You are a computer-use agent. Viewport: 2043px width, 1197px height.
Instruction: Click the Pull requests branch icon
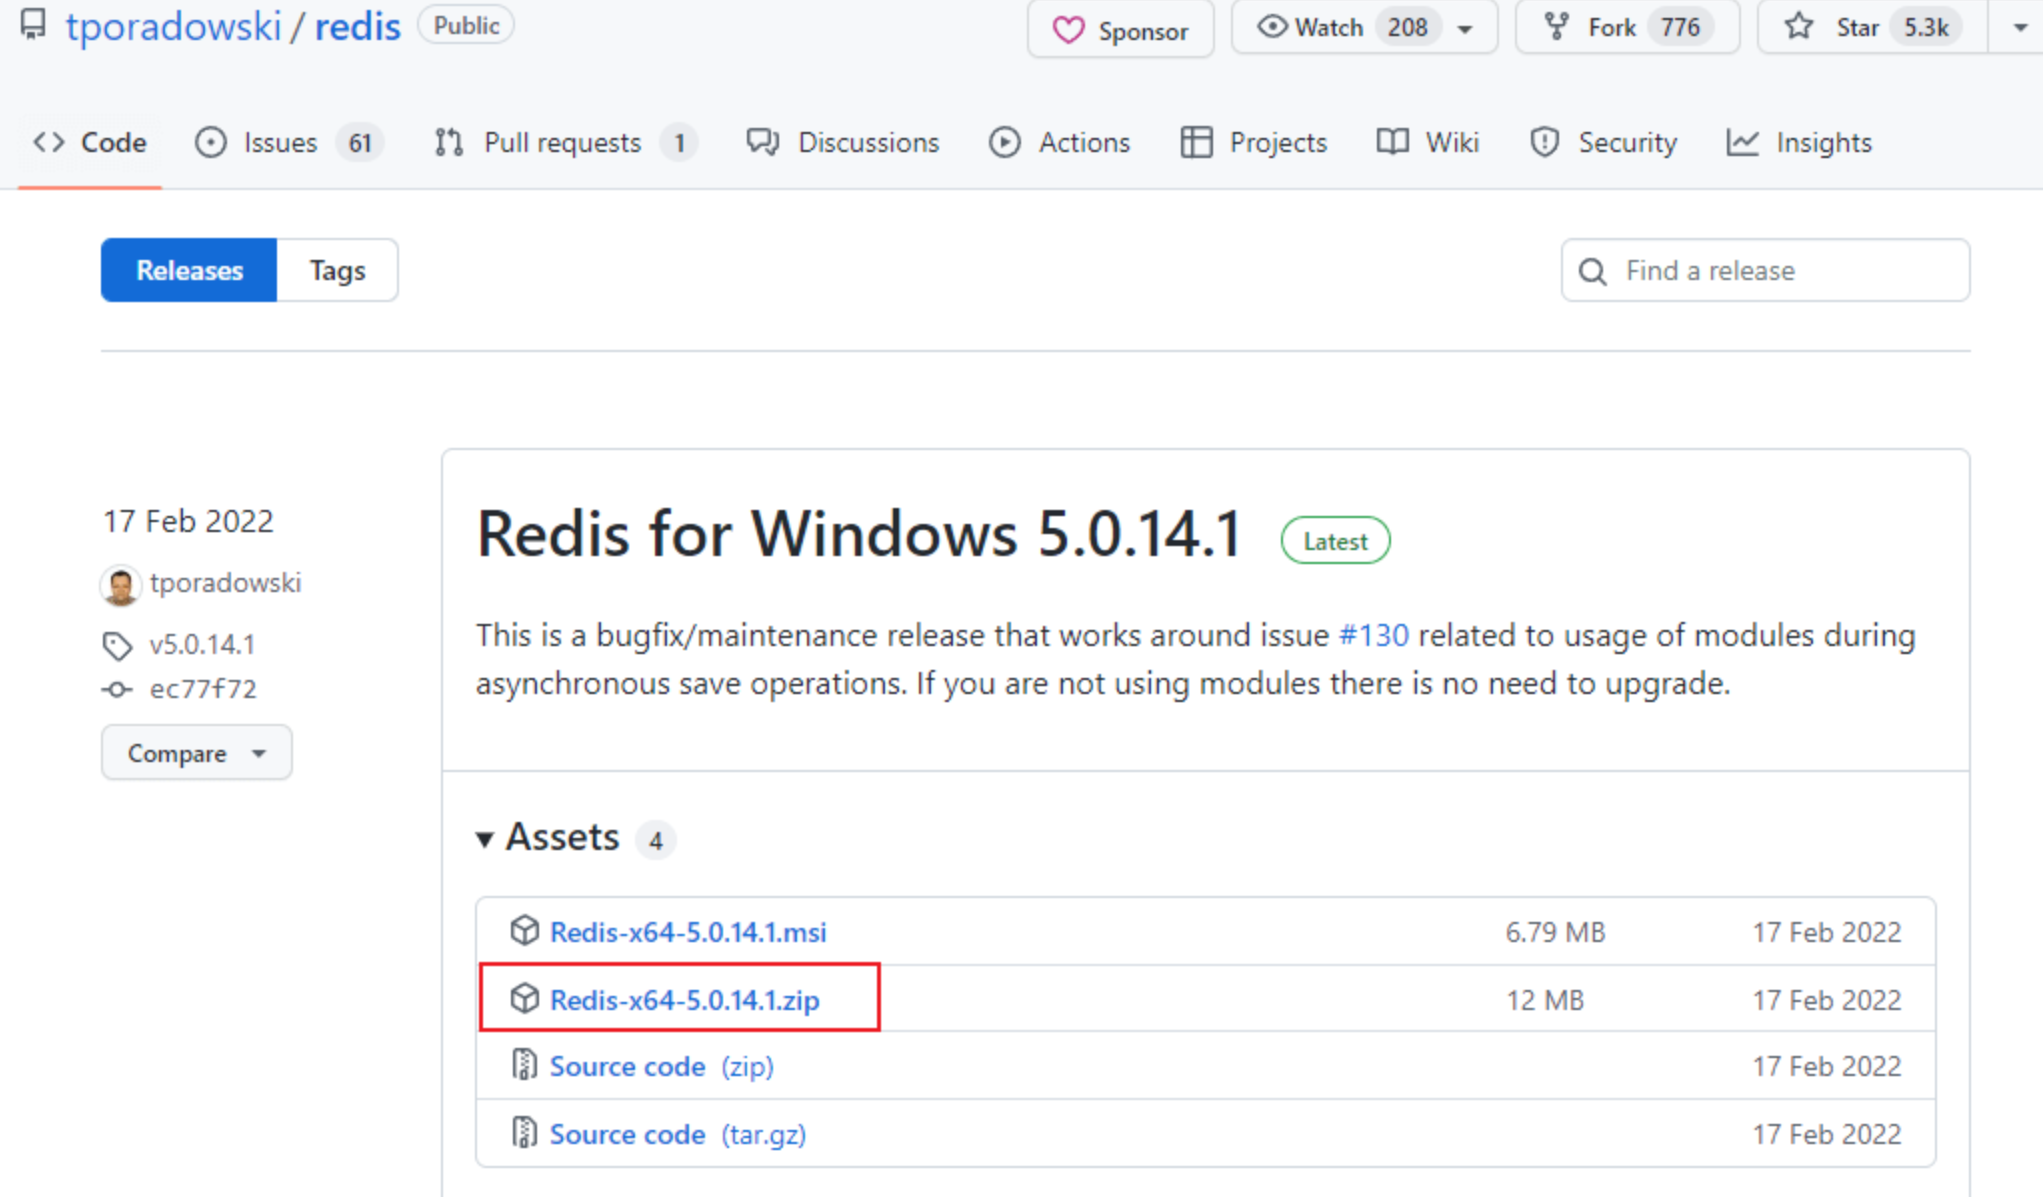pos(449,142)
